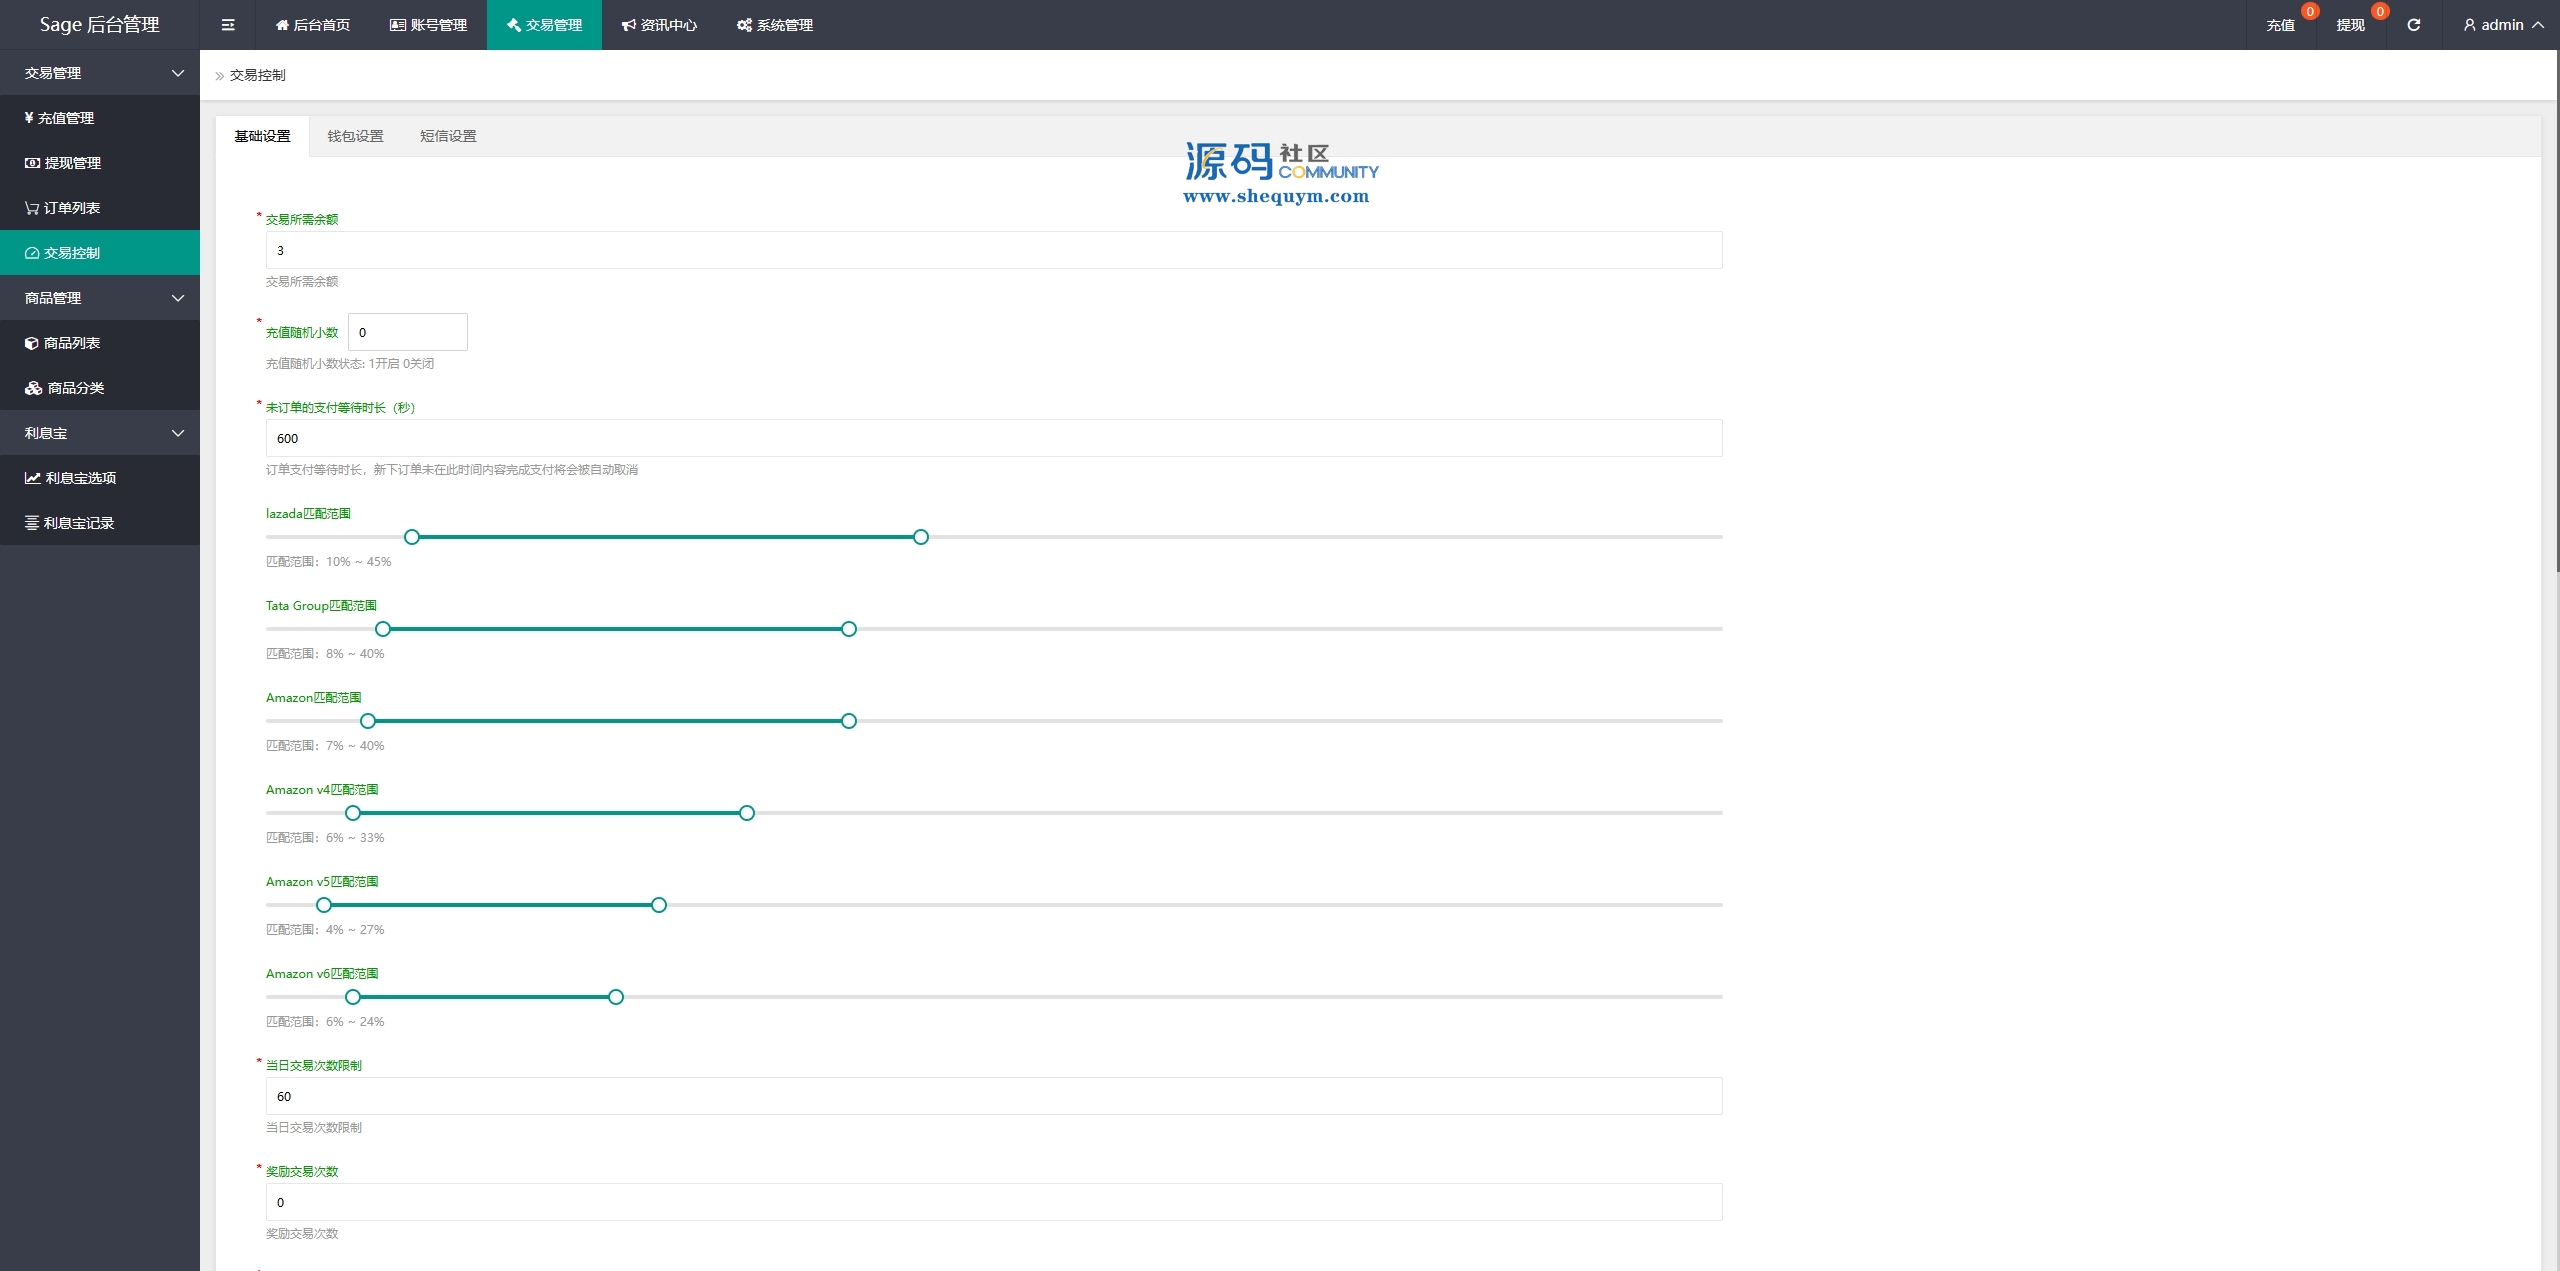Collapse the 交易管理 sidebar group

coord(100,73)
